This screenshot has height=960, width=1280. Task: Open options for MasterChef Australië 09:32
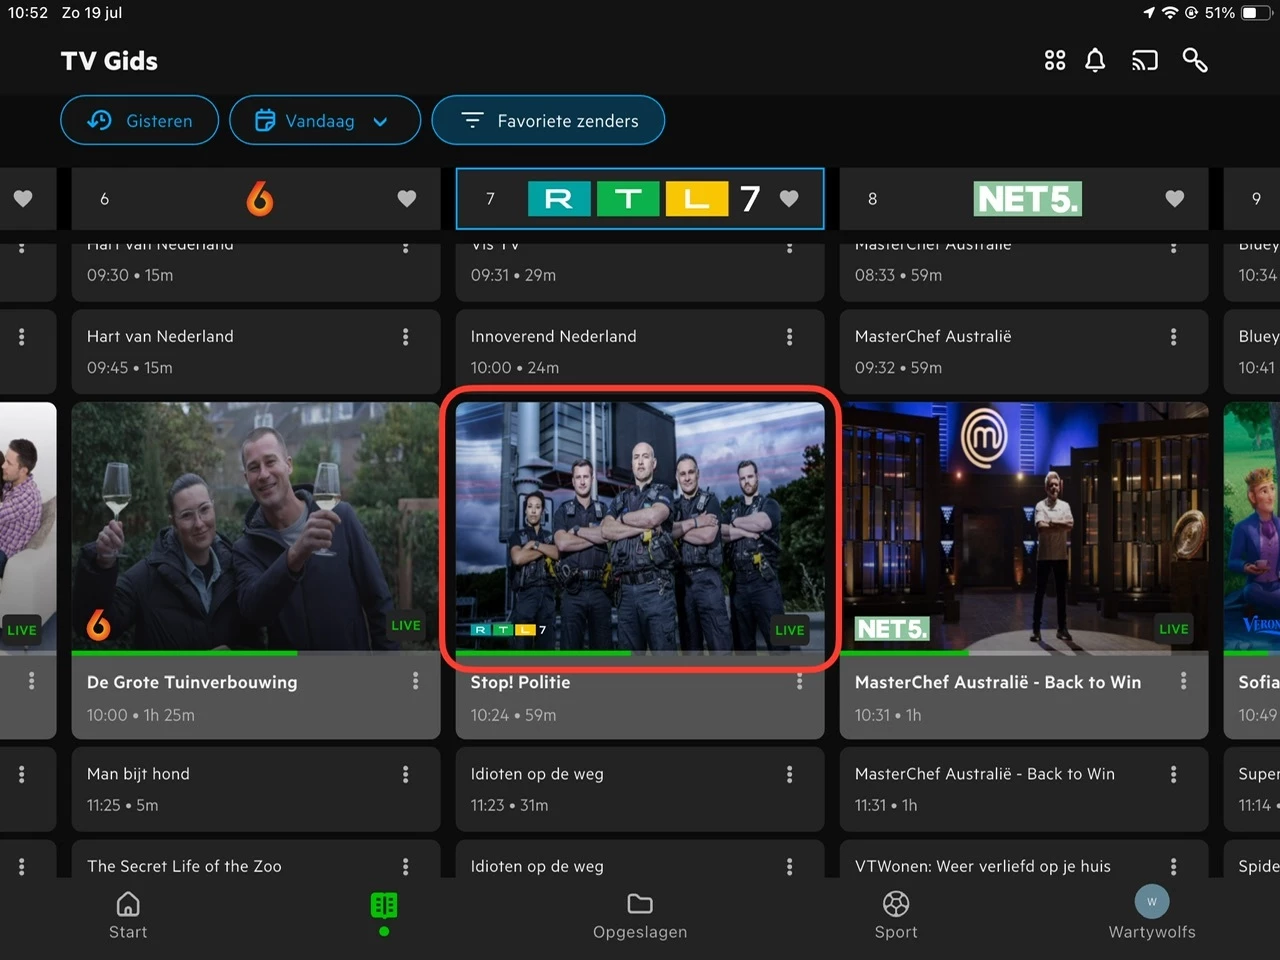(1173, 337)
